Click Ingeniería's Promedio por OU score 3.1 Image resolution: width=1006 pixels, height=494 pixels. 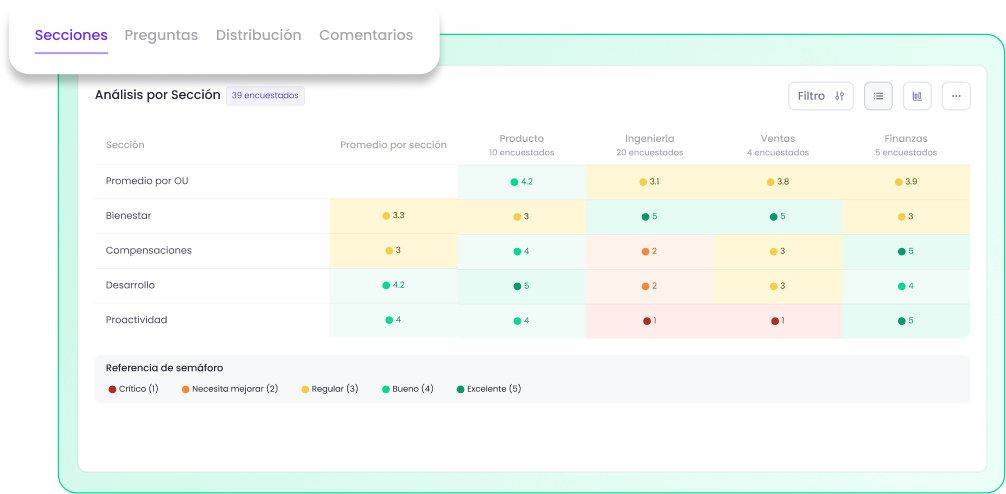point(649,182)
